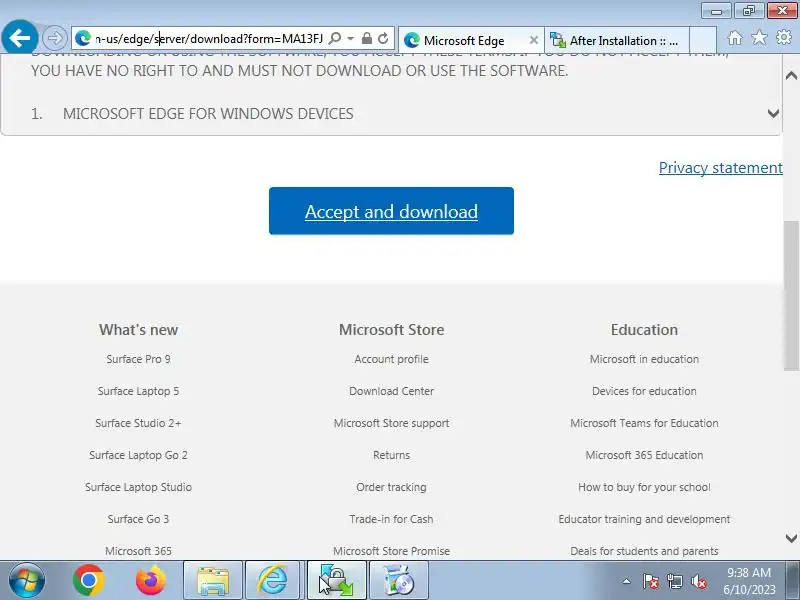This screenshot has width=800, height=600.
Task: Open the Tools gear icon
Action: (x=784, y=37)
